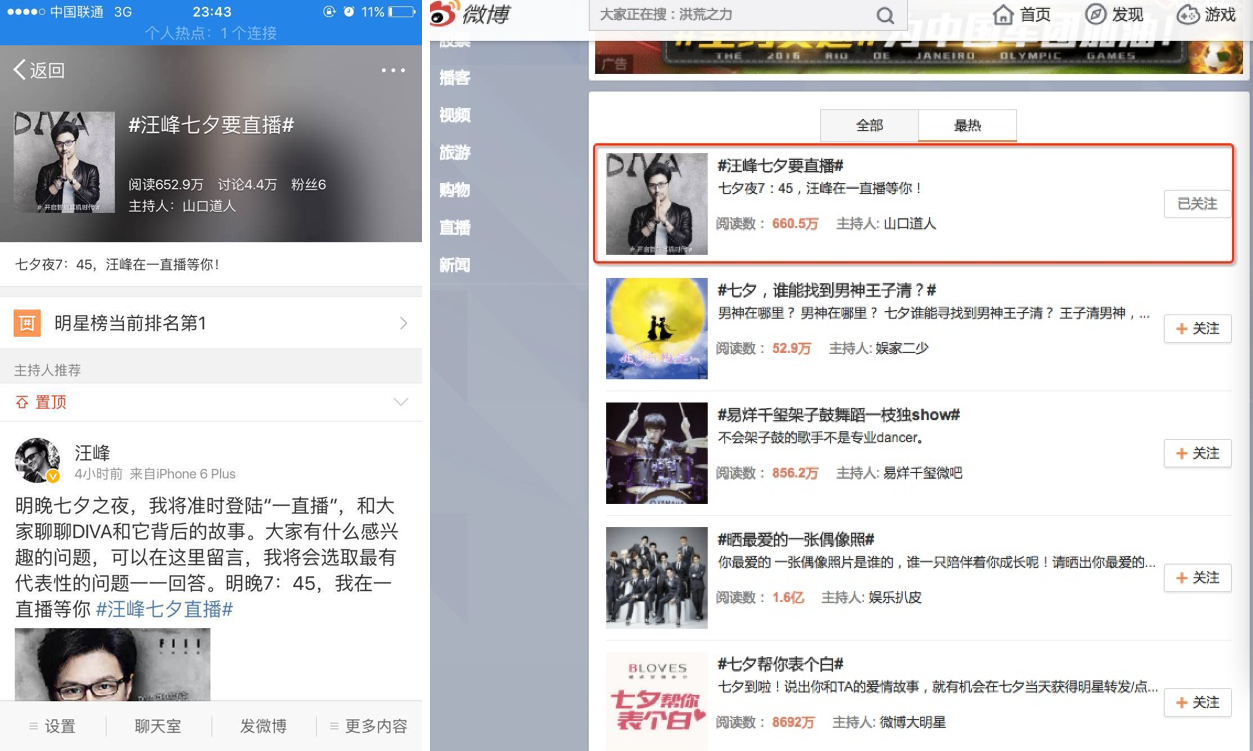
Task: Select 视频 in the sidebar
Action: coord(455,115)
